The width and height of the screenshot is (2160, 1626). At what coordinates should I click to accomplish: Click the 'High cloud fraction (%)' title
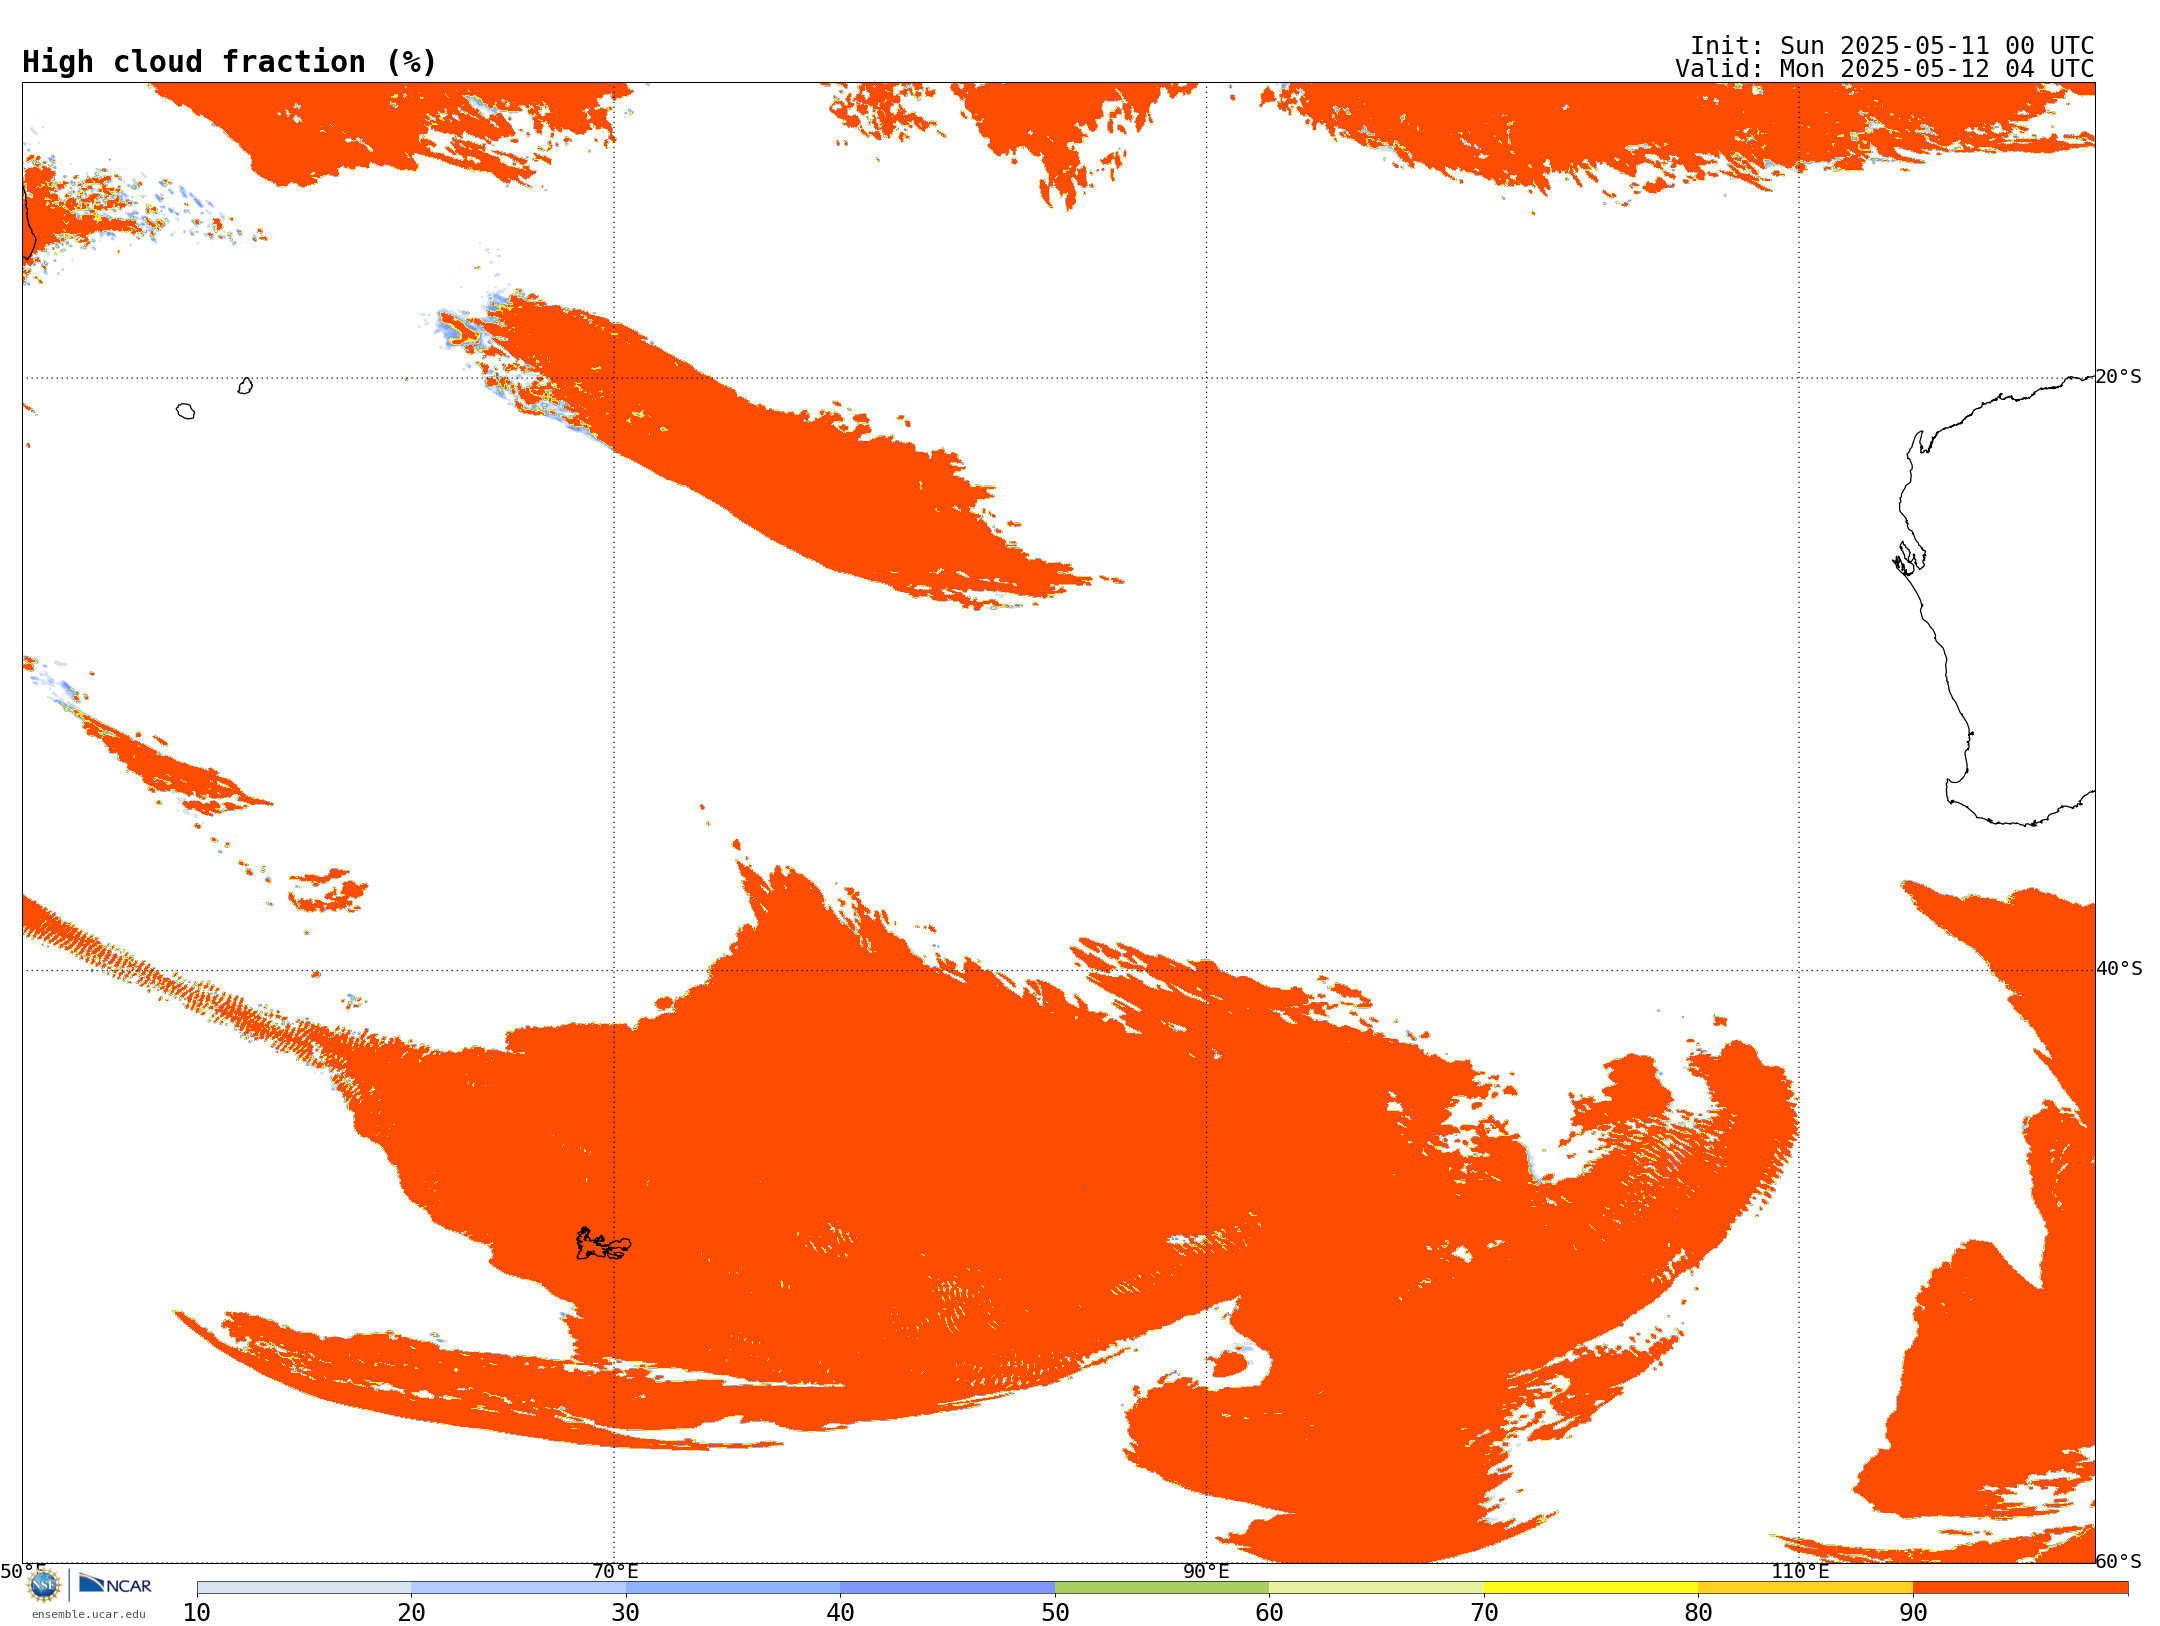pos(230,62)
